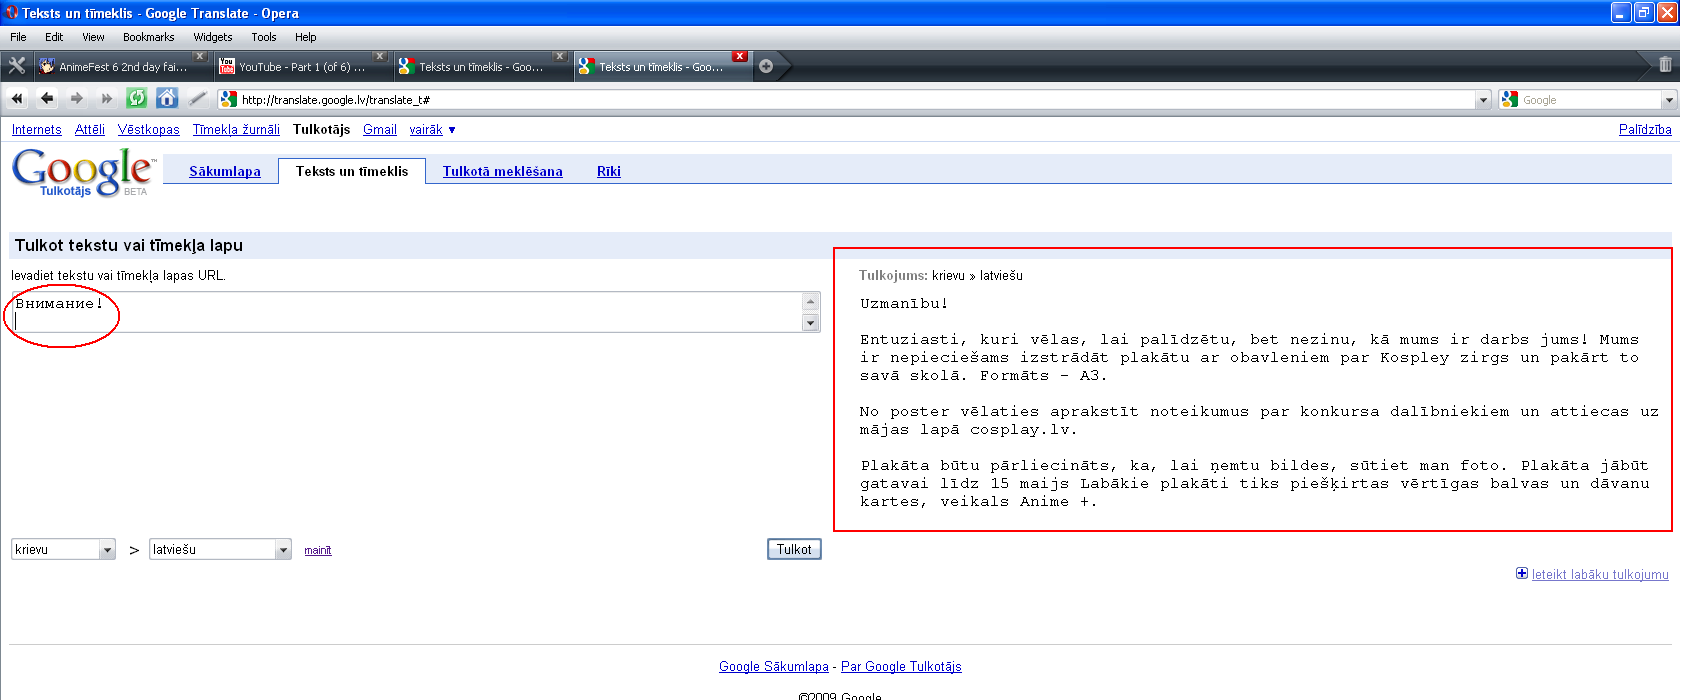Click the site favicon in address bar

(229, 99)
